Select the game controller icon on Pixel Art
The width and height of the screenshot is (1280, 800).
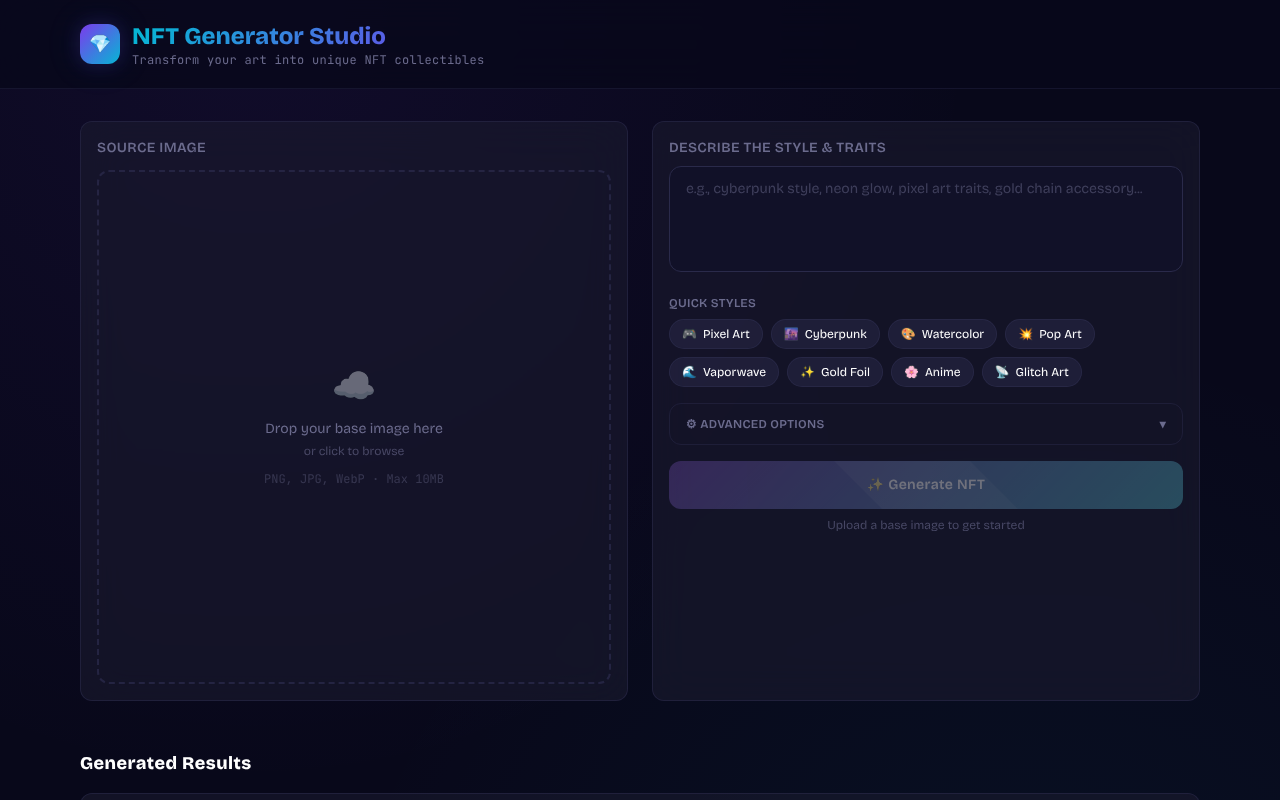(x=687, y=334)
